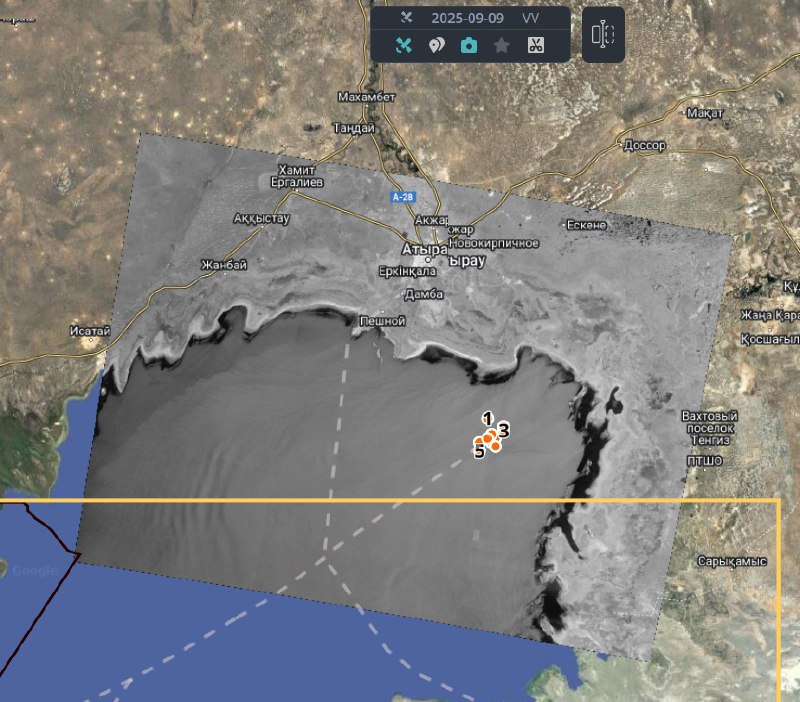Click the teal satellite imagery icon
Screen dimensions: 800x702
coord(404,45)
